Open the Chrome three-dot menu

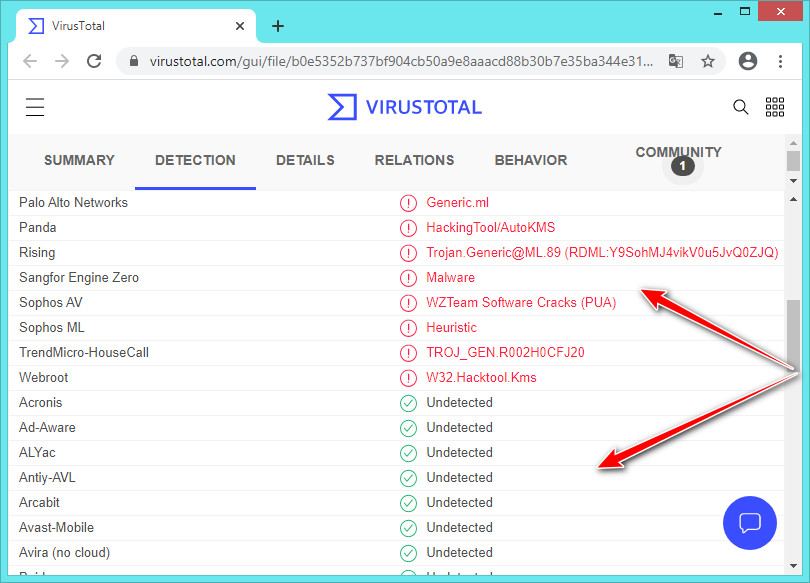click(x=780, y=61)
